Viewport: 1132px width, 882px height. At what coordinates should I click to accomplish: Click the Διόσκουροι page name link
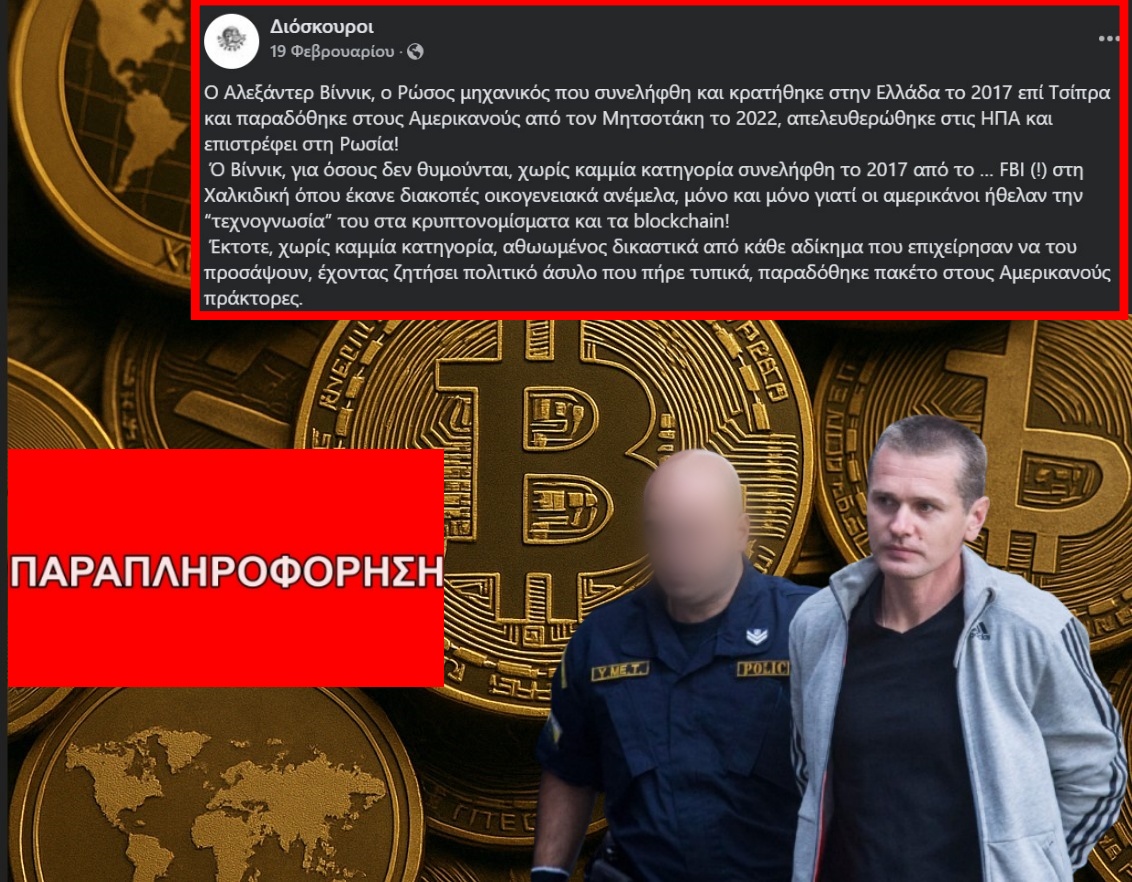coord(321,27)
